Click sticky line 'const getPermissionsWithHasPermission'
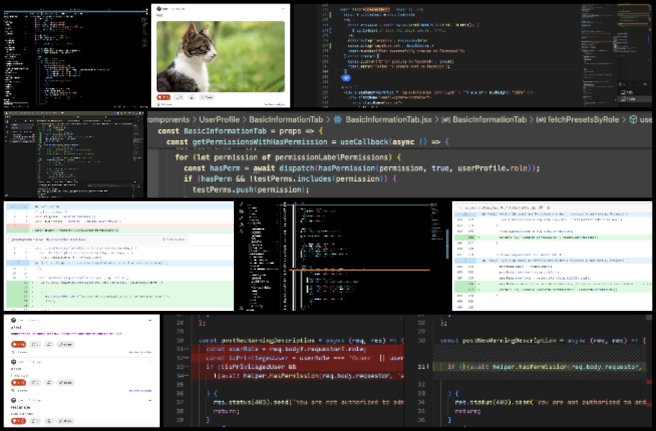 pyautogui.click(x=308, y=142)
